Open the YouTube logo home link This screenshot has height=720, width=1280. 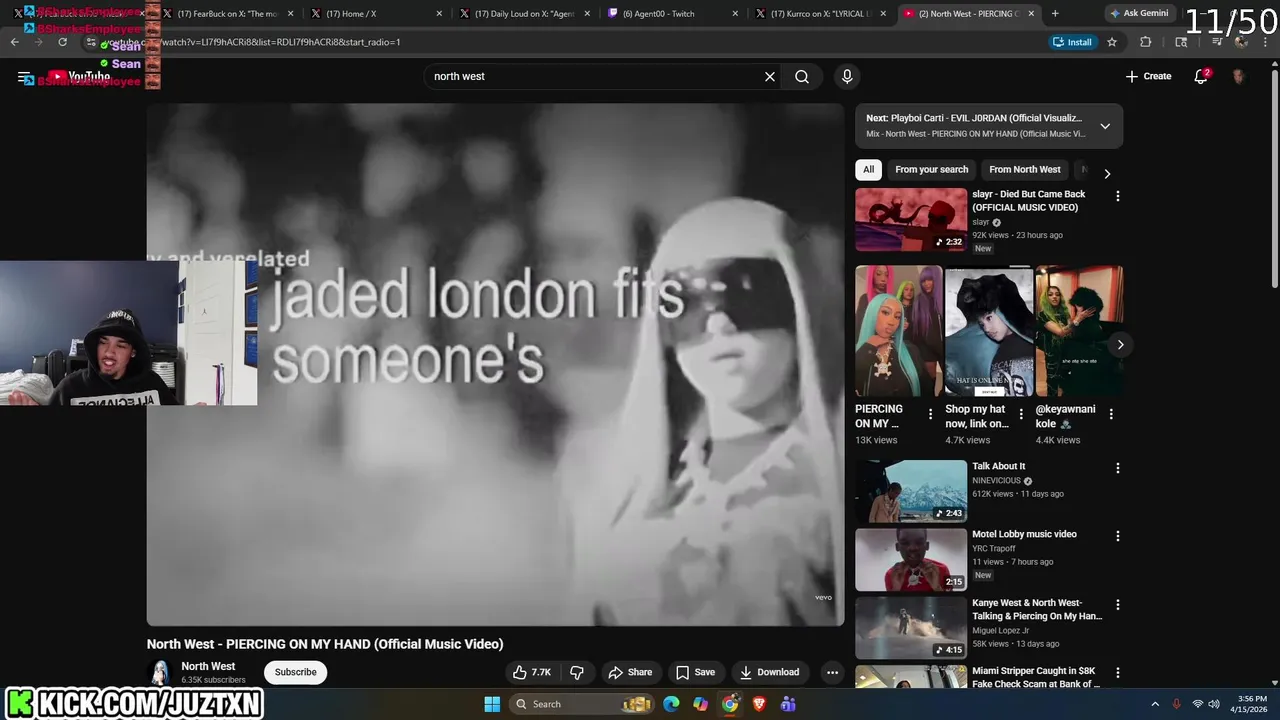[79, 77]
